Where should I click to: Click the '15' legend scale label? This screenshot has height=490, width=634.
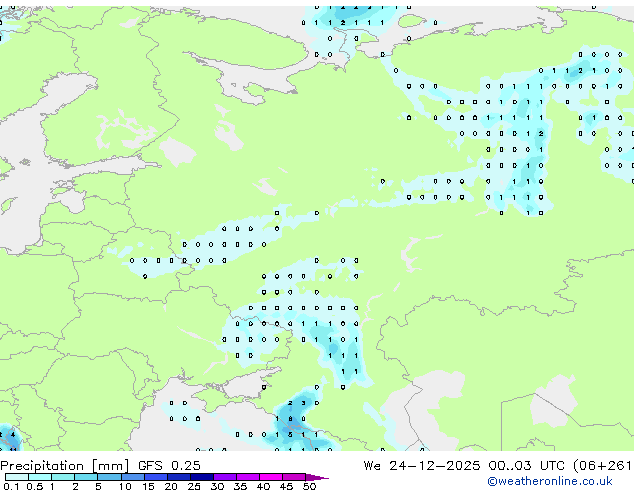148,486
